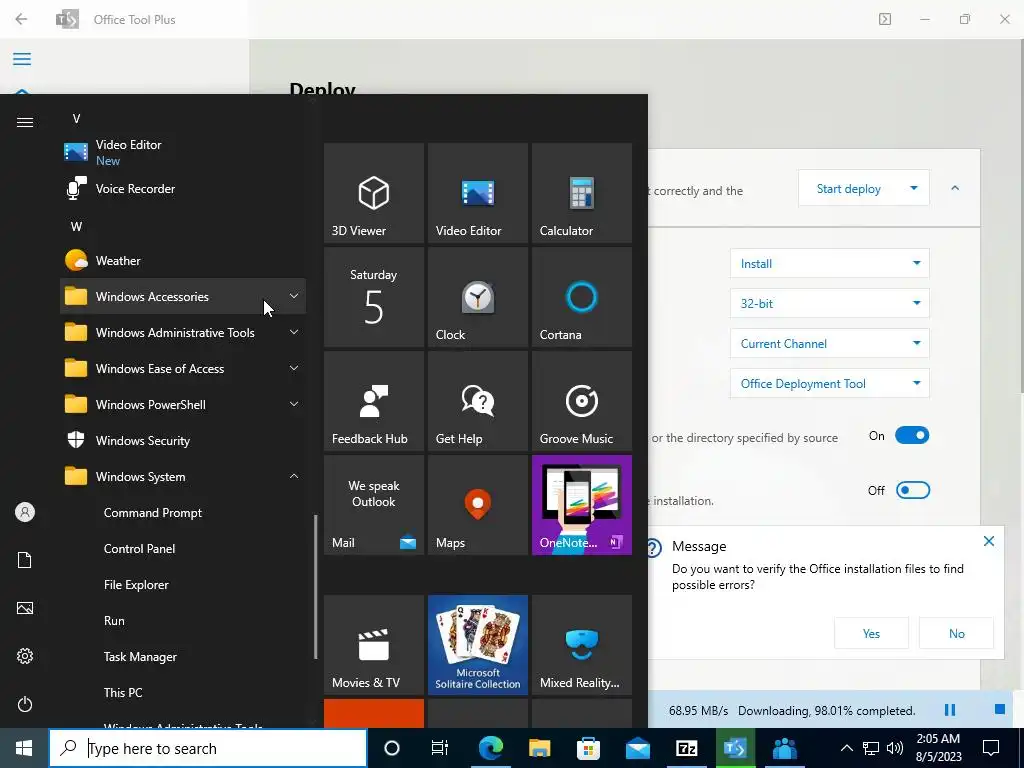The height and width of the screenshot is (768, 1024).
Task: Expand Windows Administrative Tools folder
Action: point(183,332)
